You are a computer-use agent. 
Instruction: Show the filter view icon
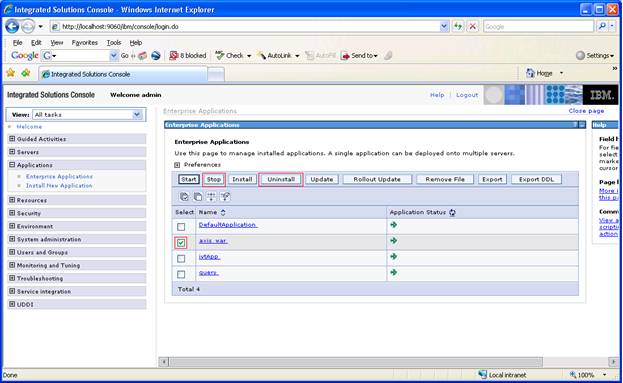click(211, 196)
